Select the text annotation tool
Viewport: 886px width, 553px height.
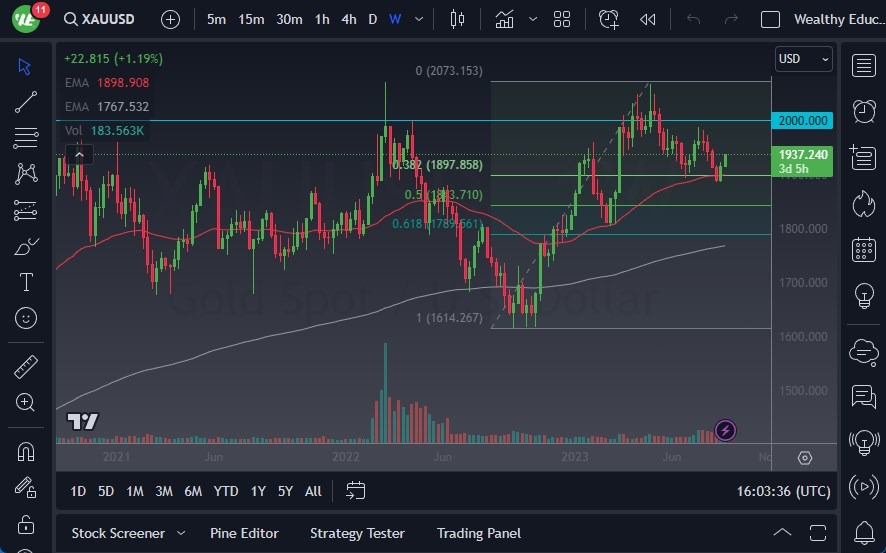coord(26,282)
